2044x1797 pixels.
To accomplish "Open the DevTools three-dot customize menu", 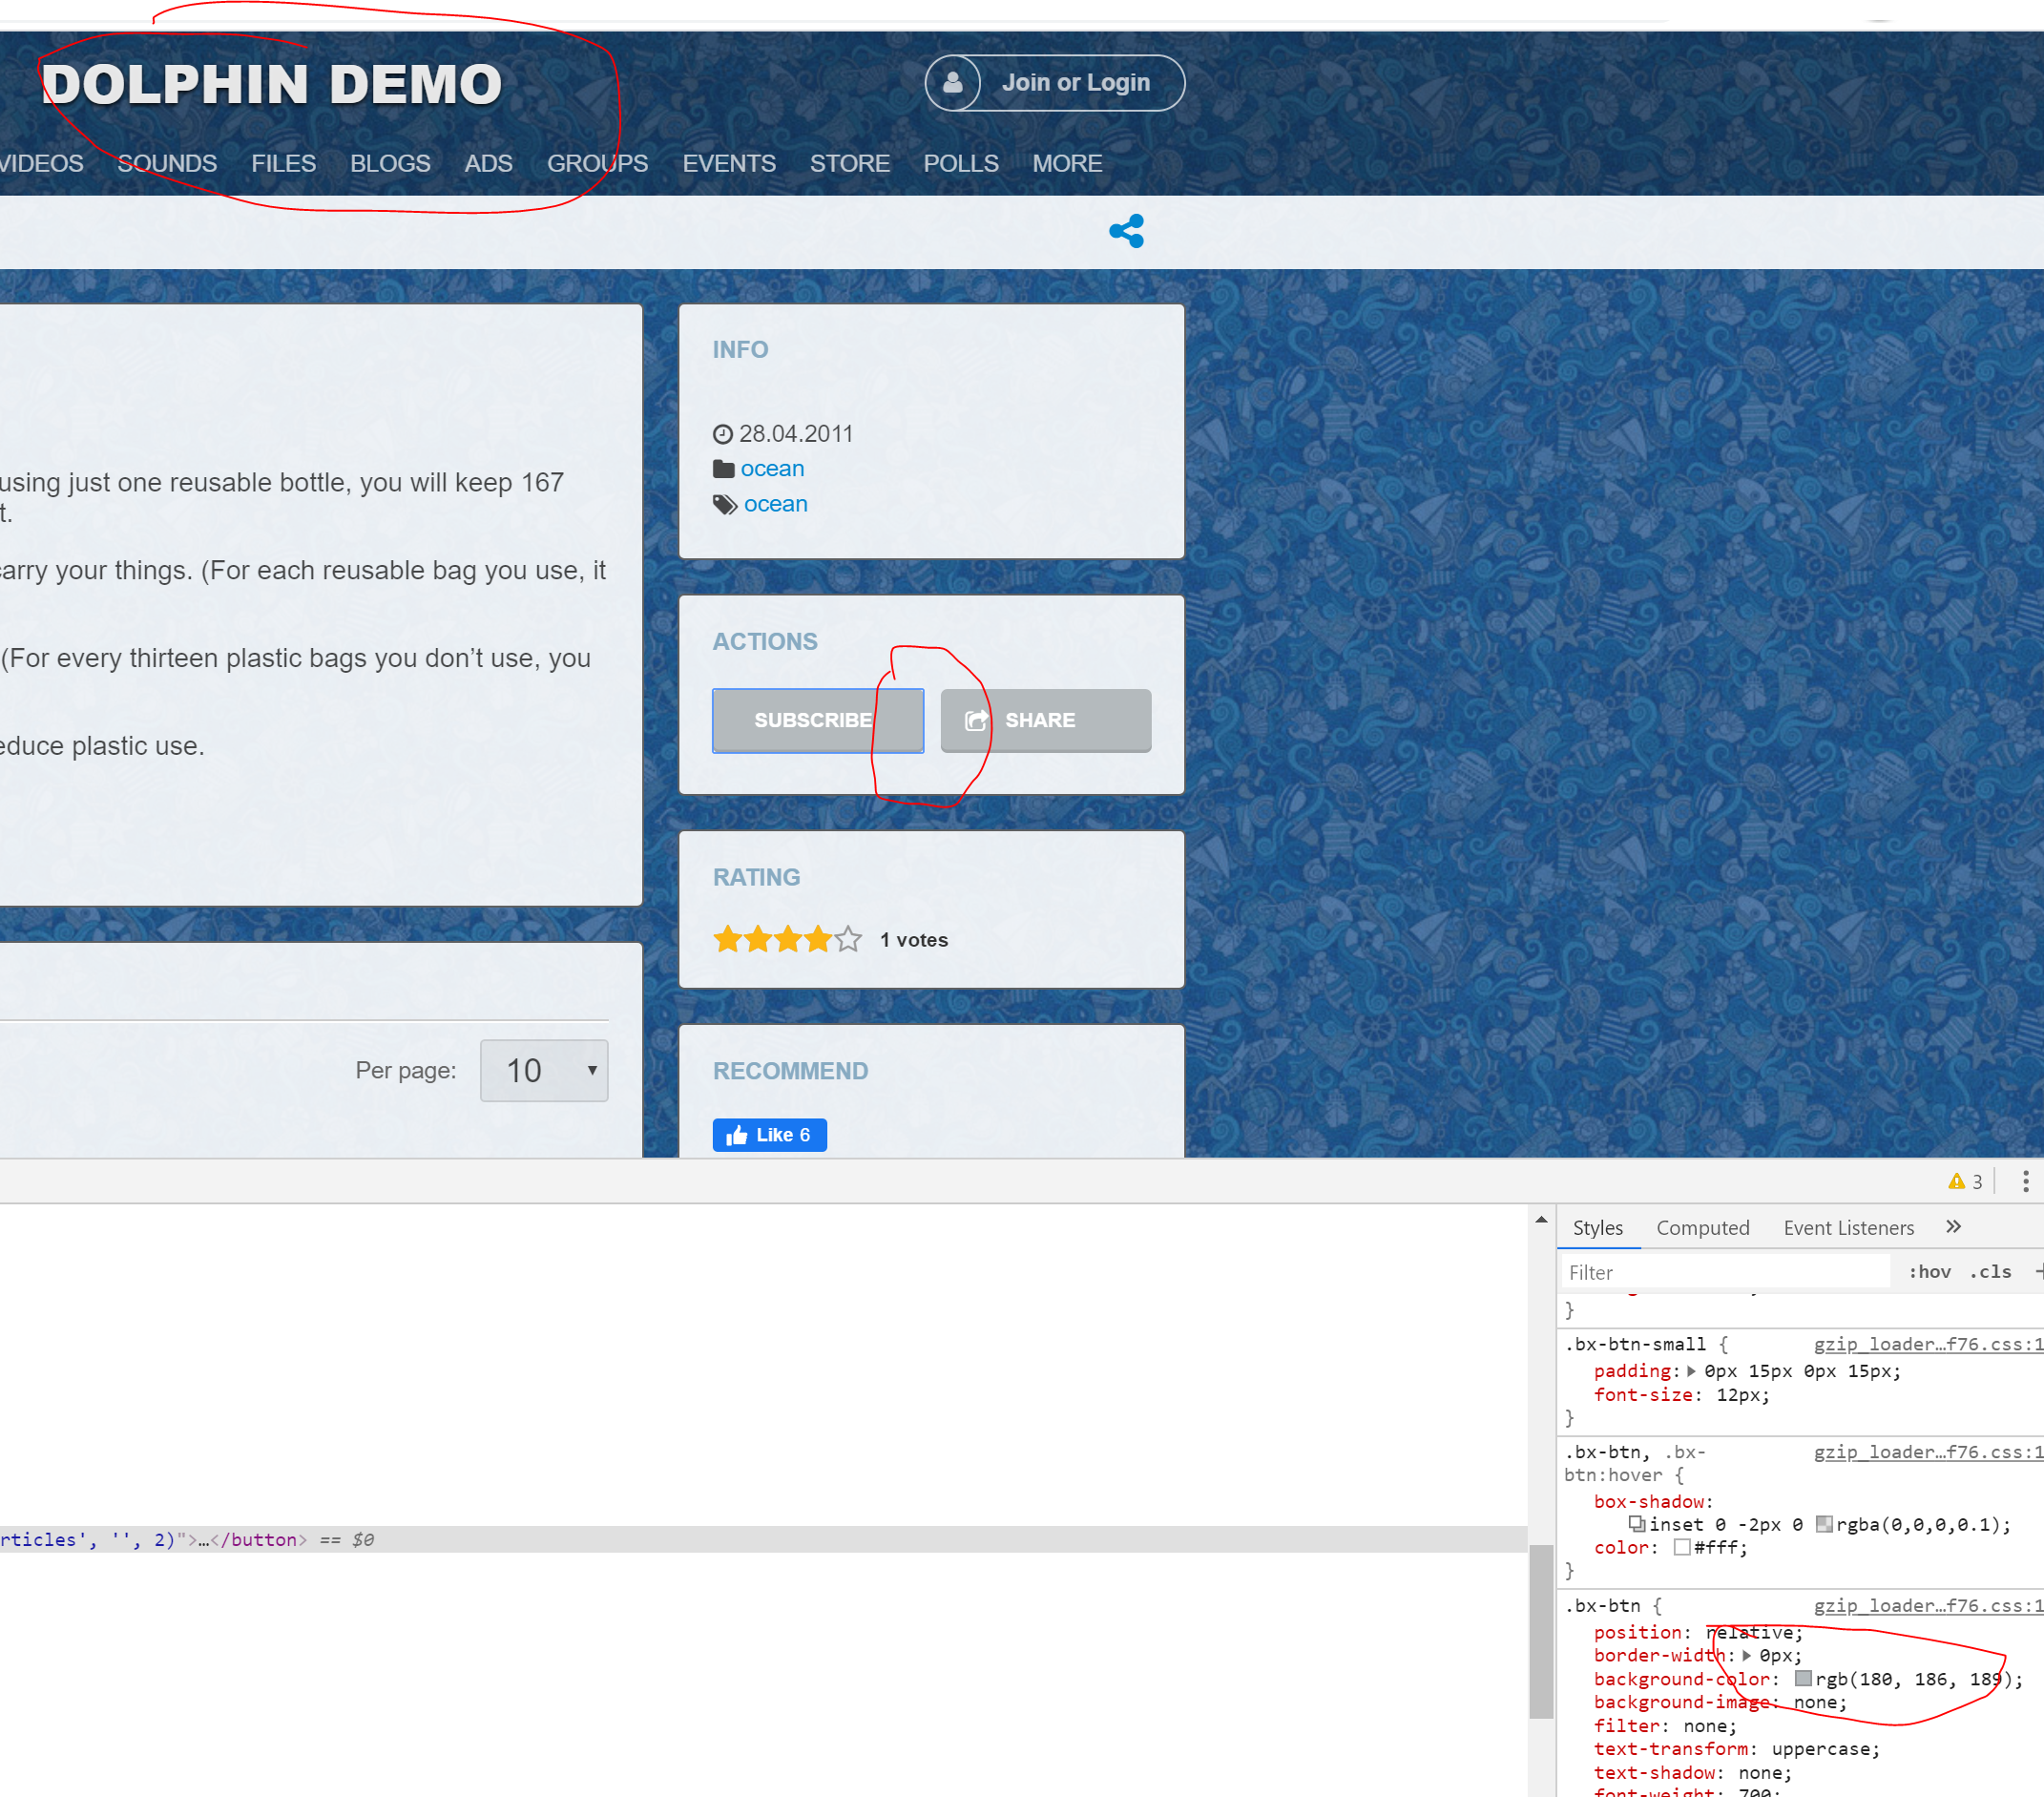I will coord(2025,1181).
